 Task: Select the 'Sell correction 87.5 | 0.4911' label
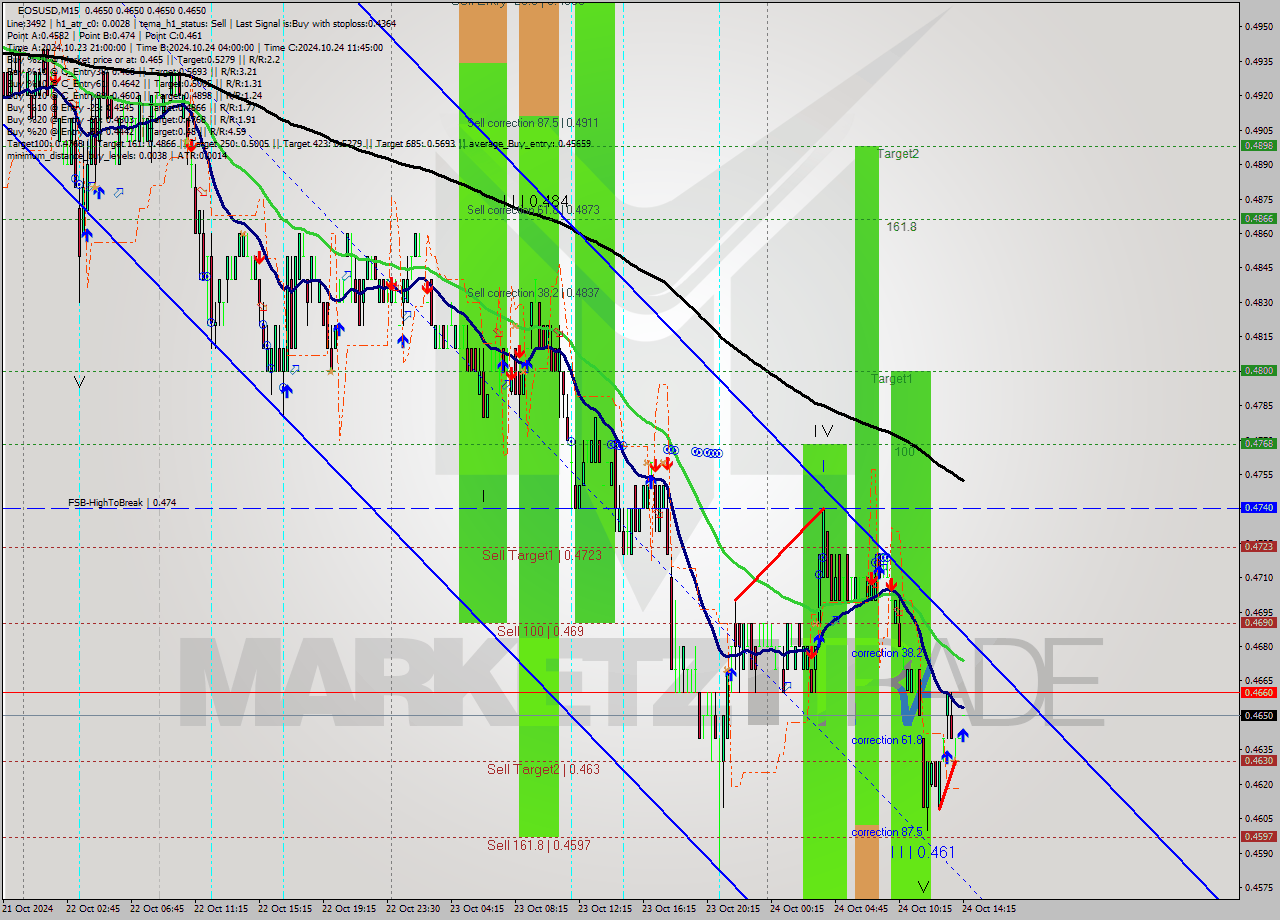pos(533,123)
